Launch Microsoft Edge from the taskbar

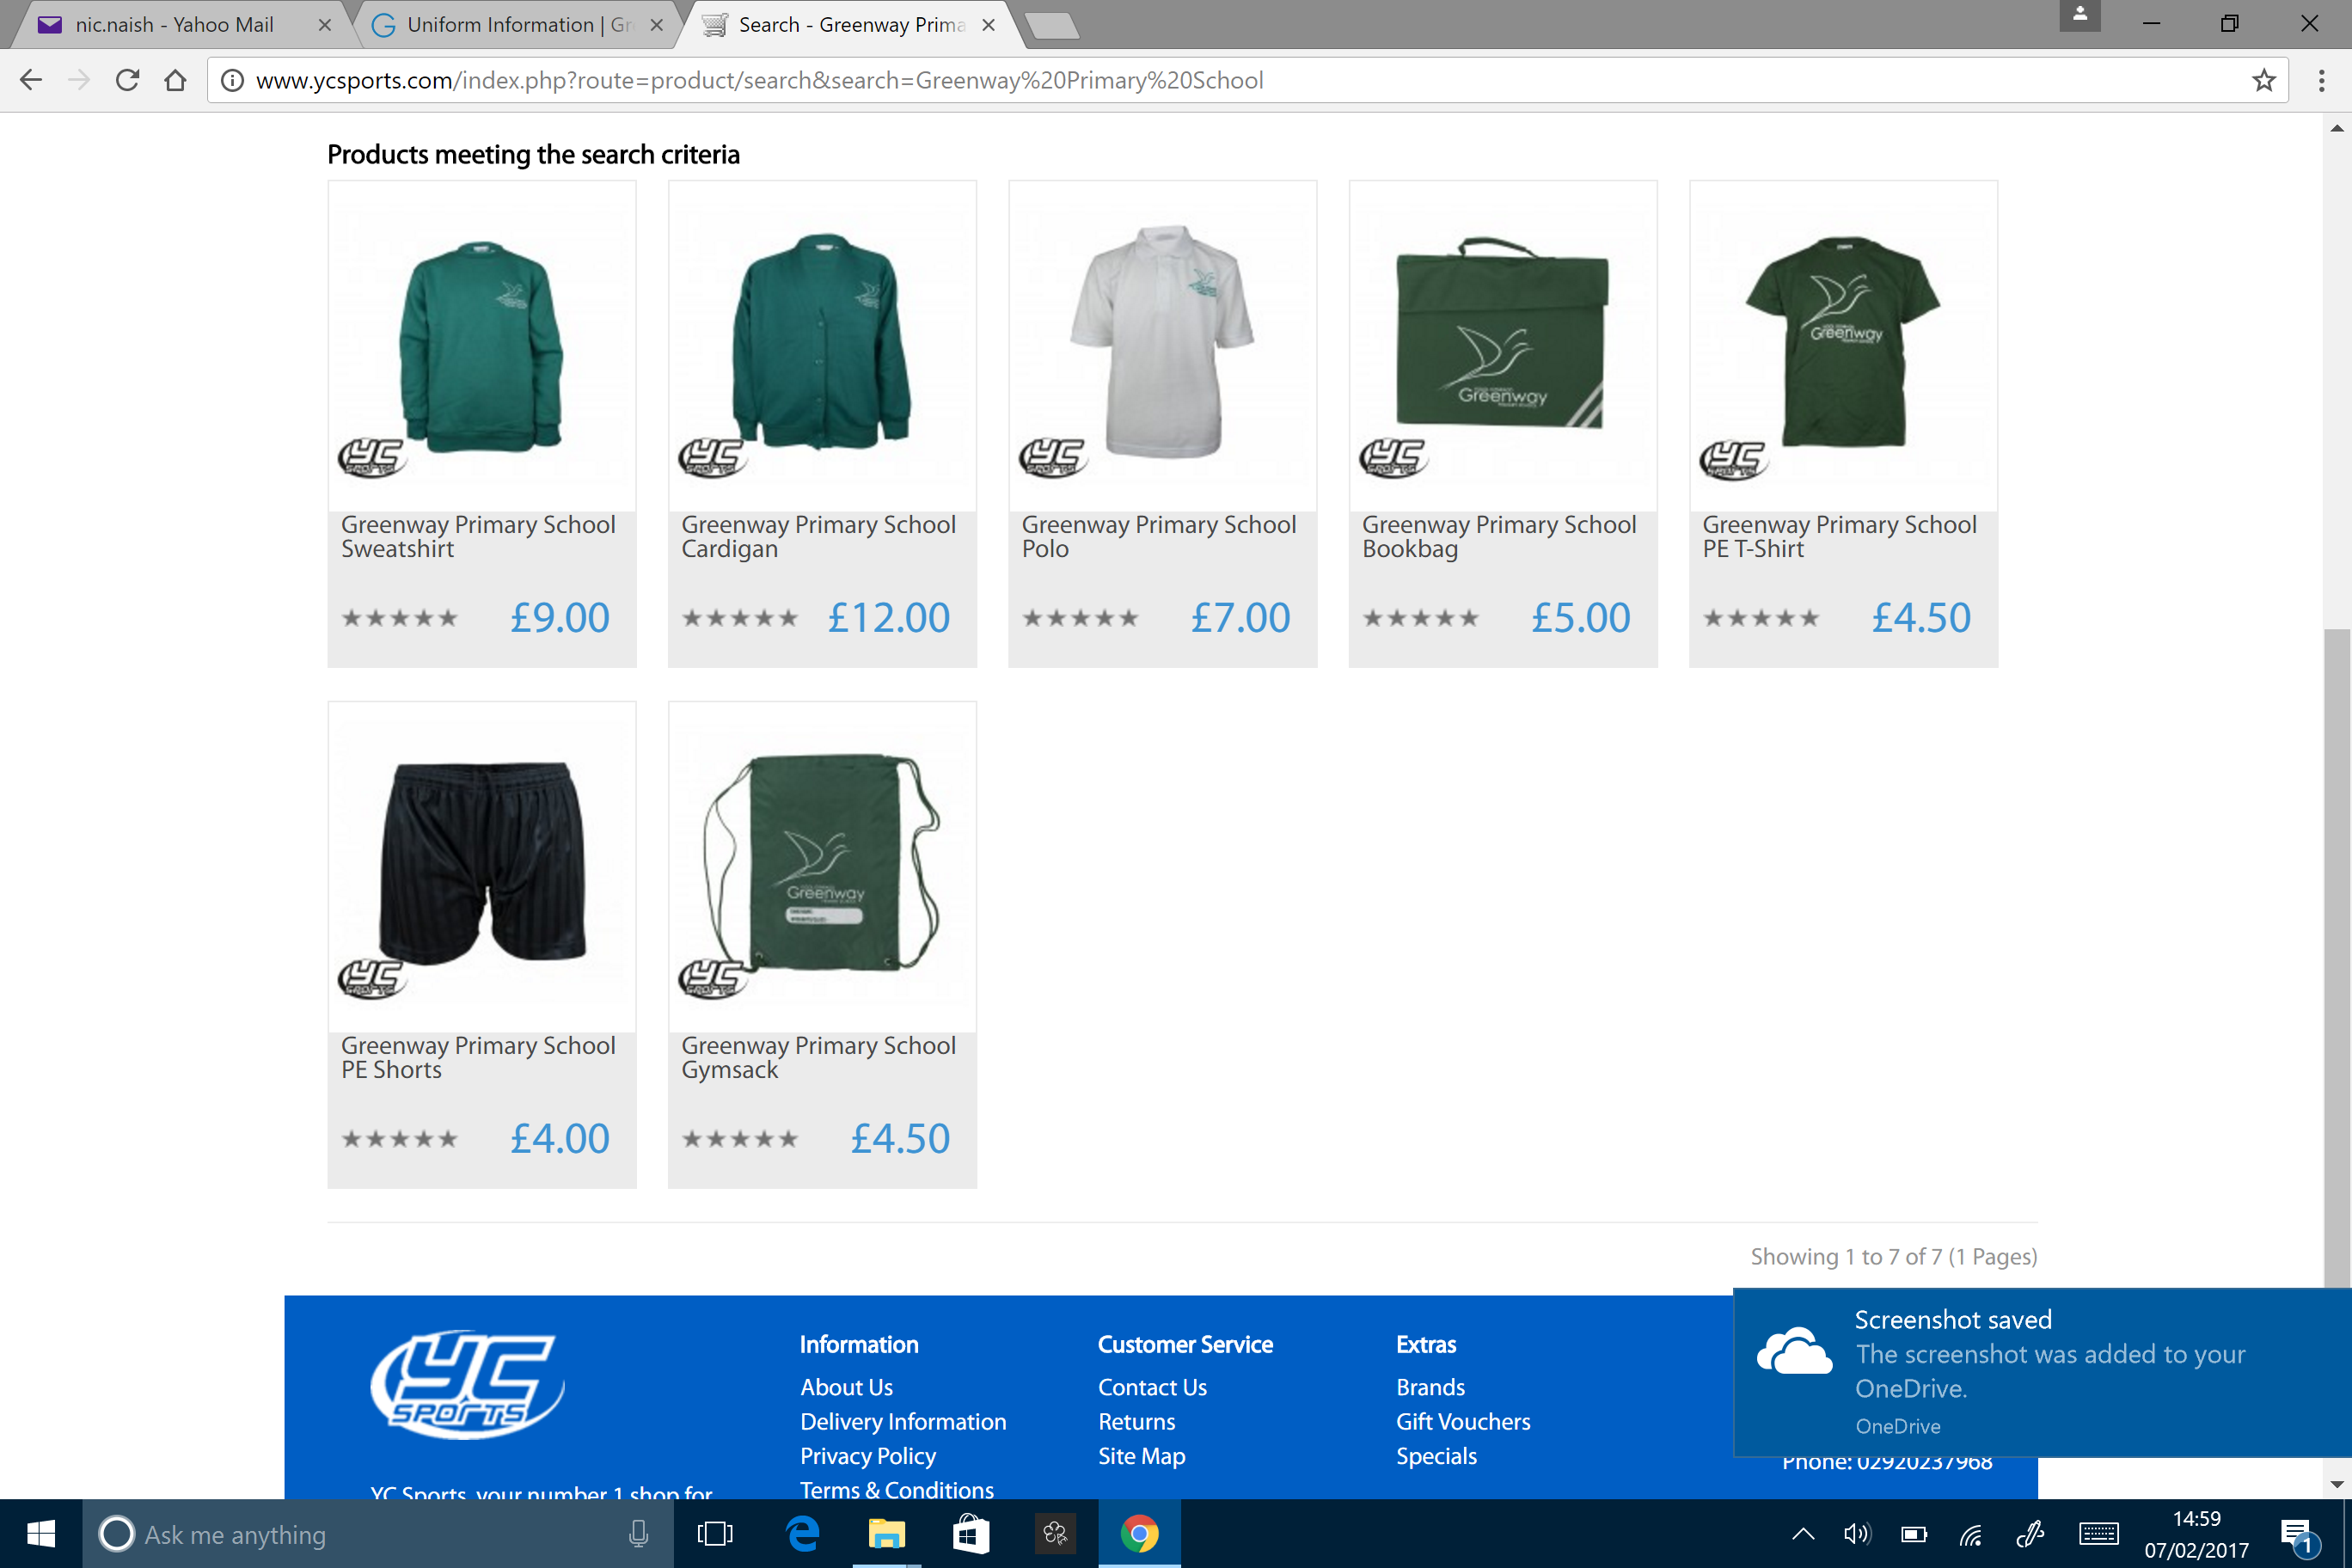(802, 1534)
